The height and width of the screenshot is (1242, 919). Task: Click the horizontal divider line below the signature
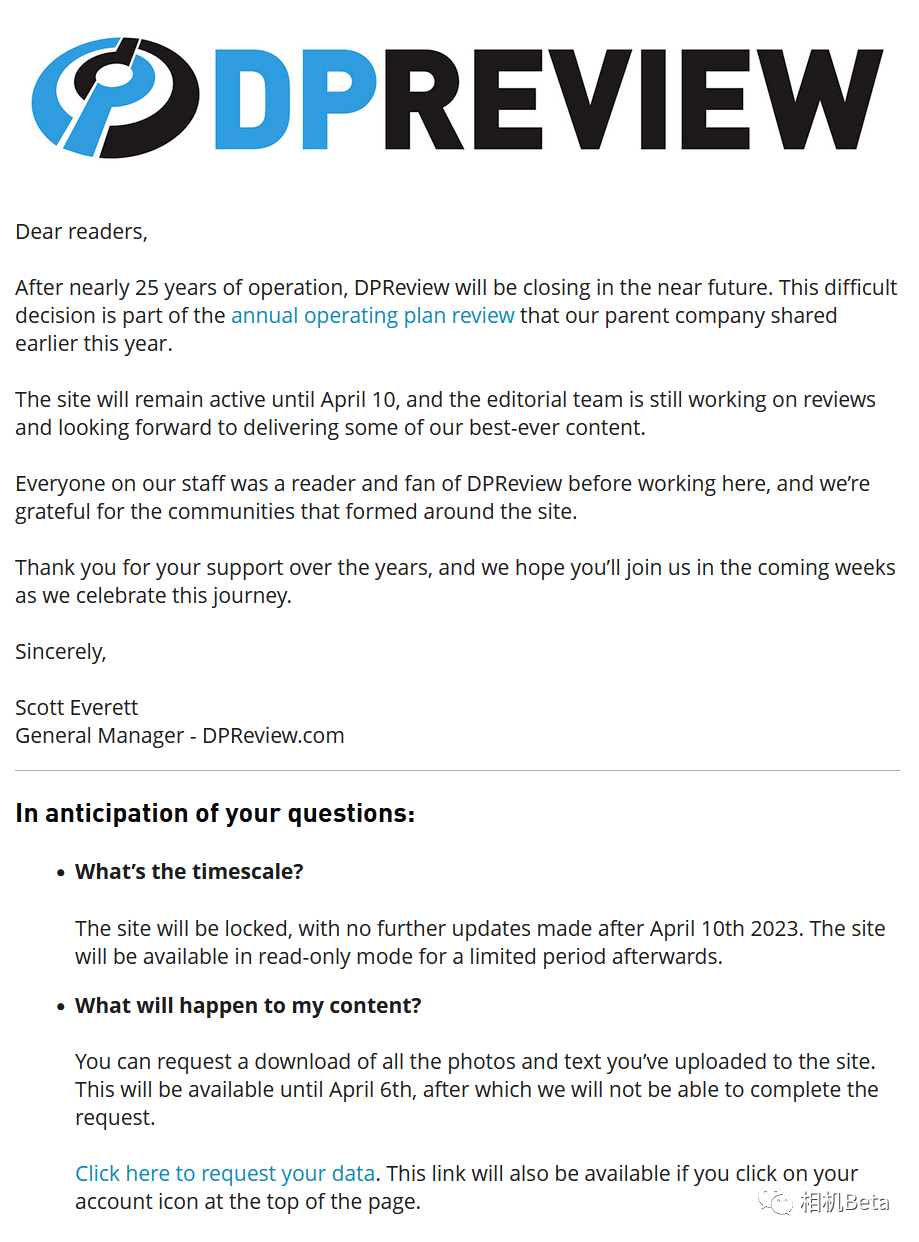click(457, 771)
